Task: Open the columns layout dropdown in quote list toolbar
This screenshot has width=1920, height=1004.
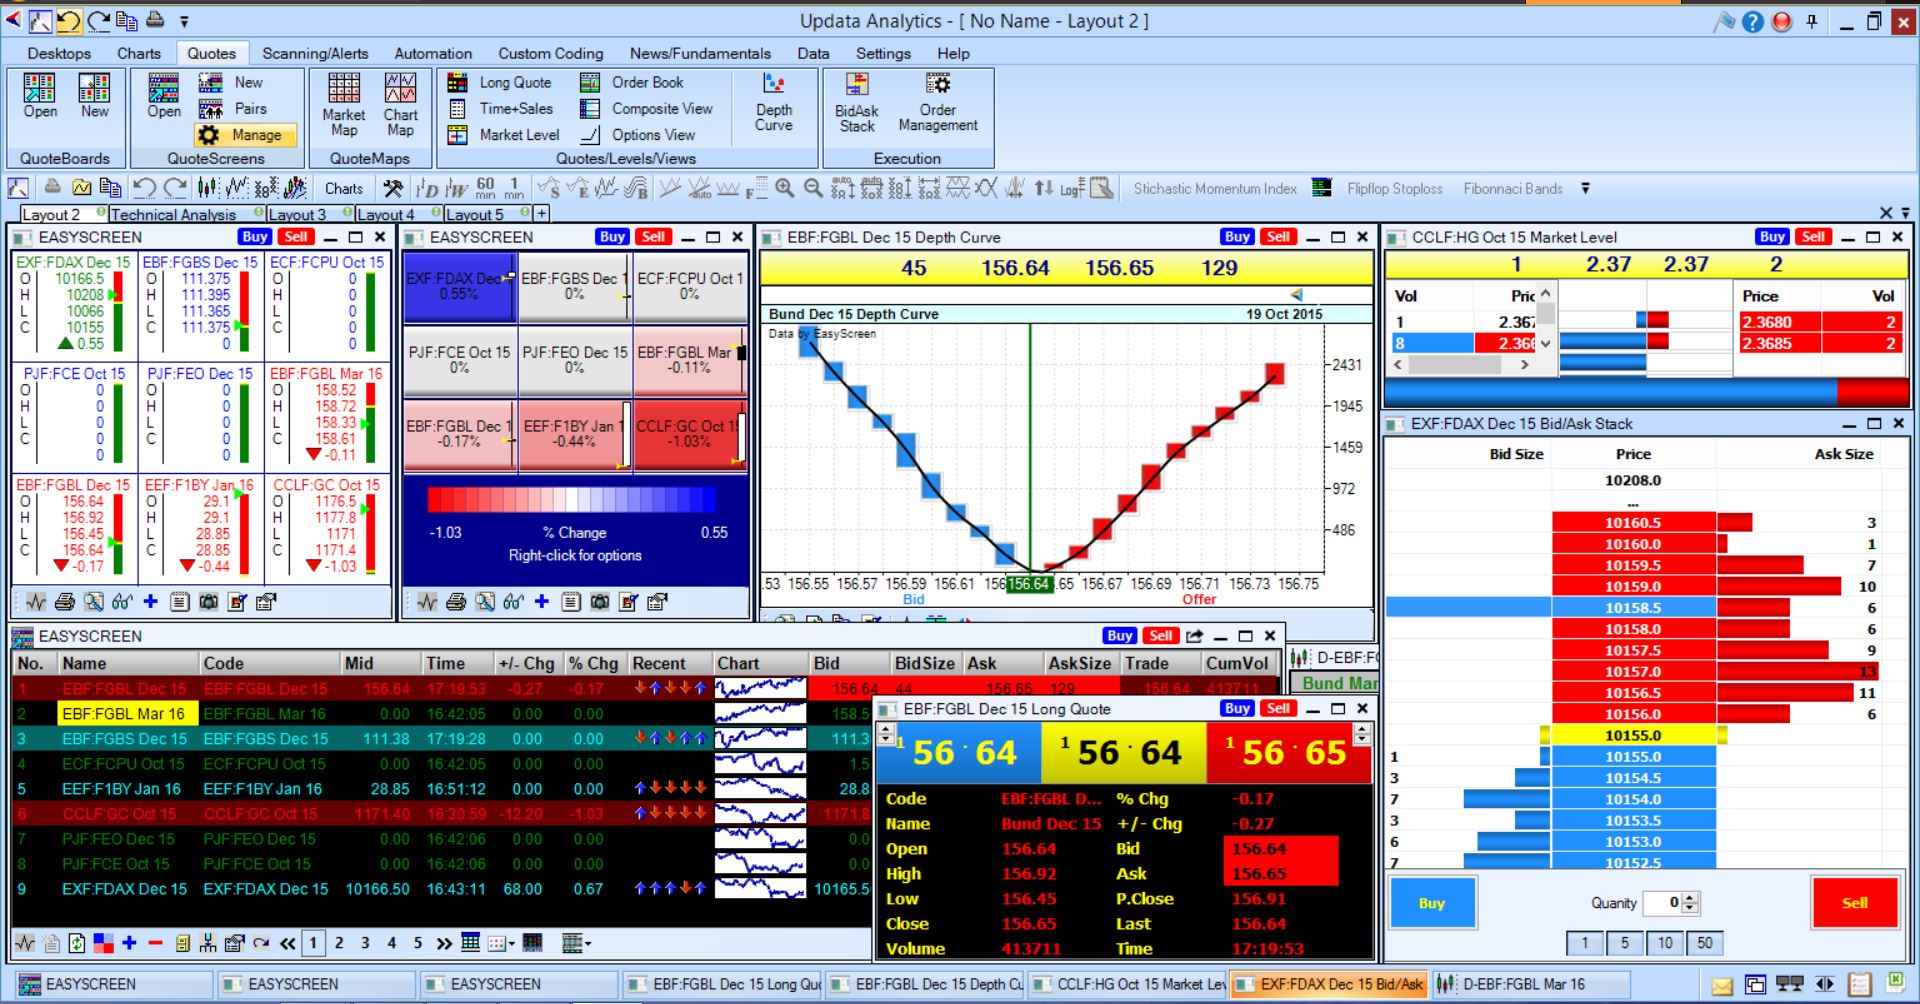Action: coord(576,943)
